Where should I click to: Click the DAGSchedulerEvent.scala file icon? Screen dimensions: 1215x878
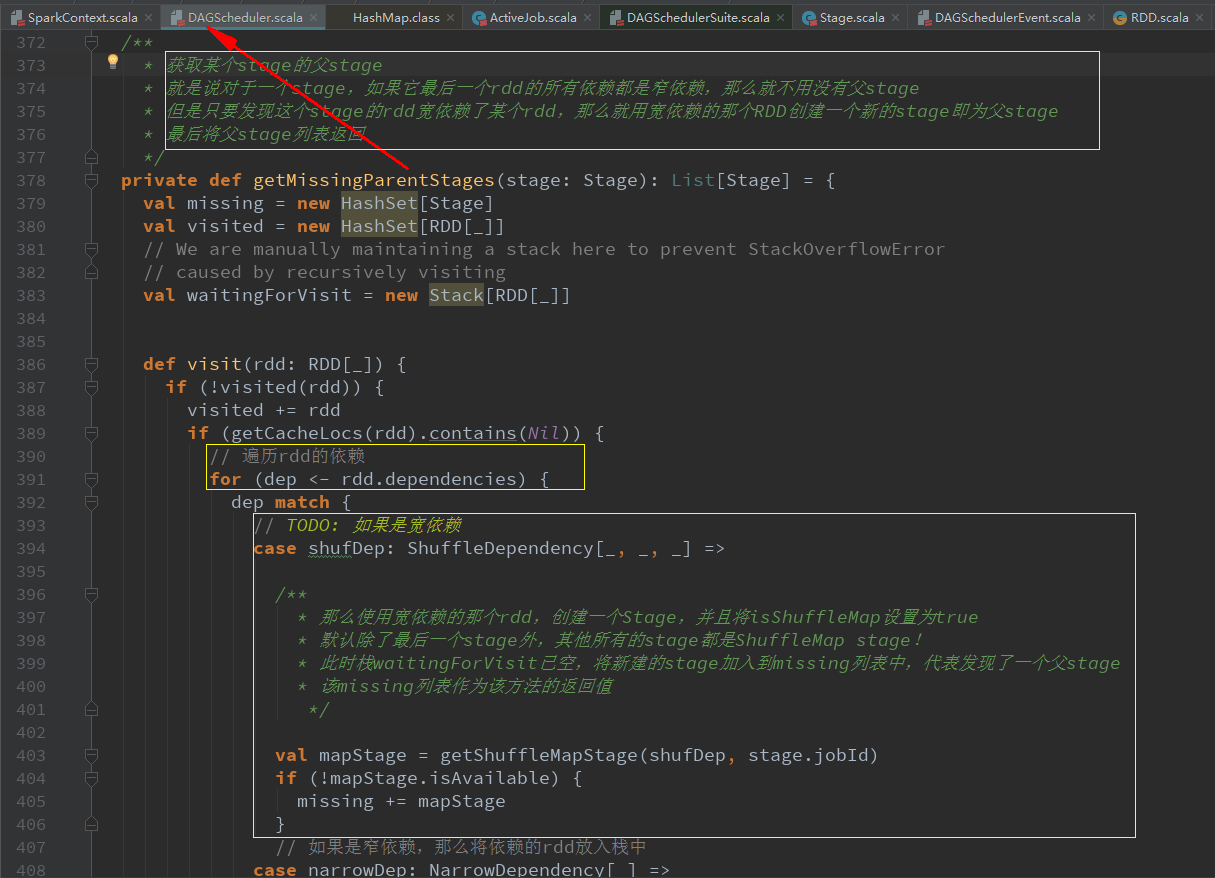coord(924,18)
